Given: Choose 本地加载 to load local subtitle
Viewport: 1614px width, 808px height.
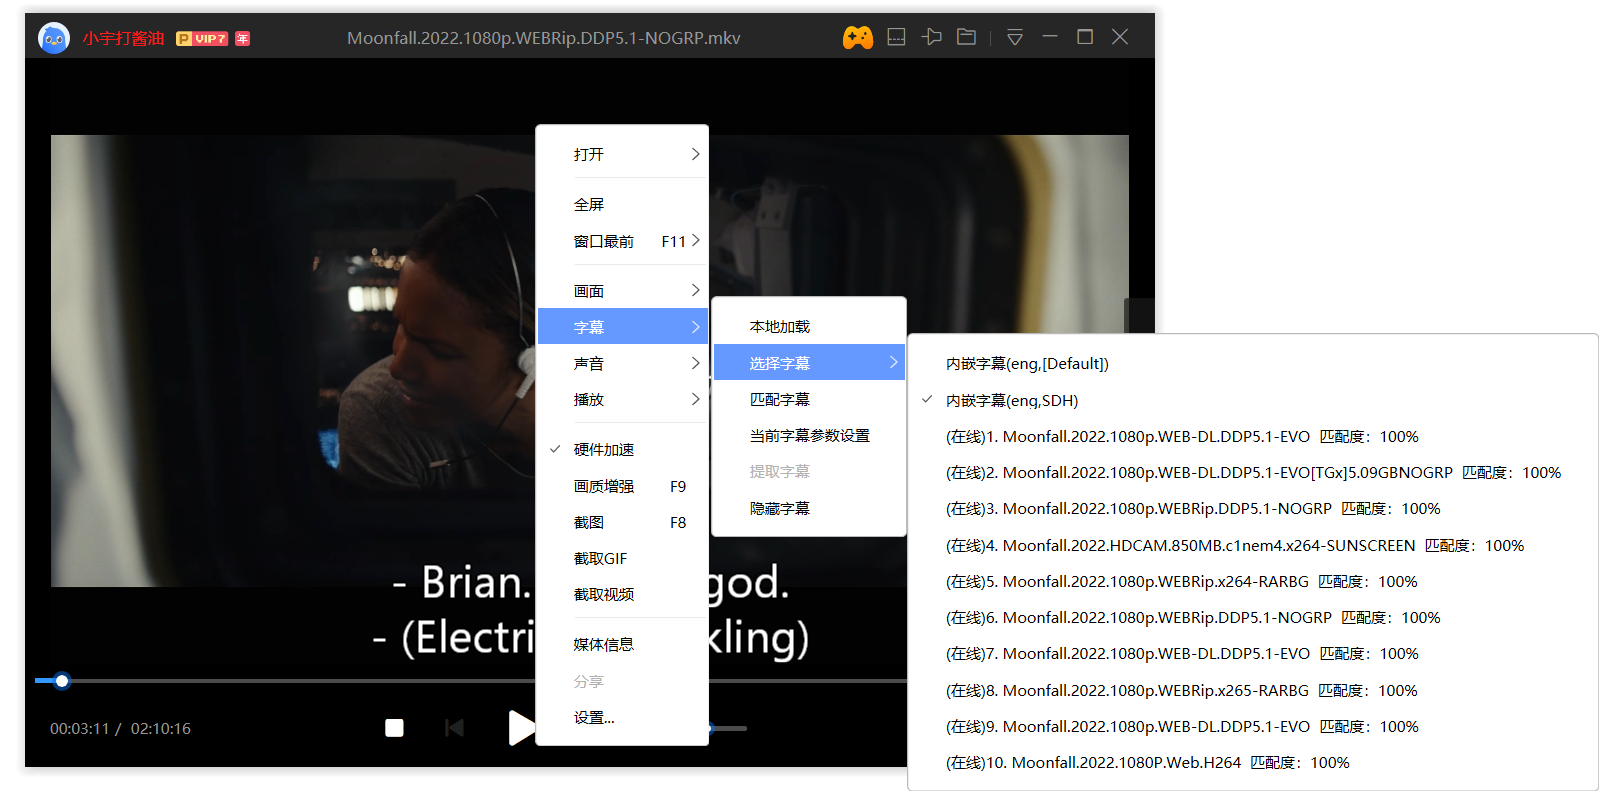Looking at the screenshot, I should tap(779, 327).
